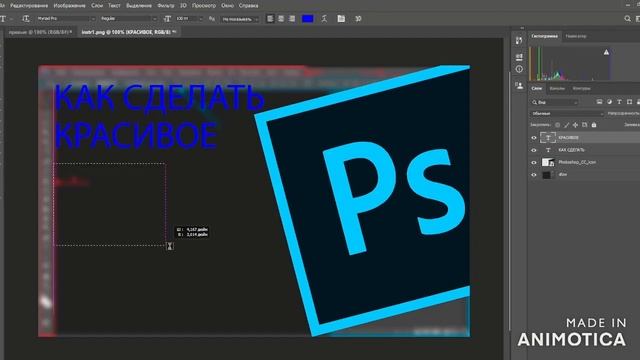
Task: Open the Info panel icon in side strip
Action: [x=519, y=69]
